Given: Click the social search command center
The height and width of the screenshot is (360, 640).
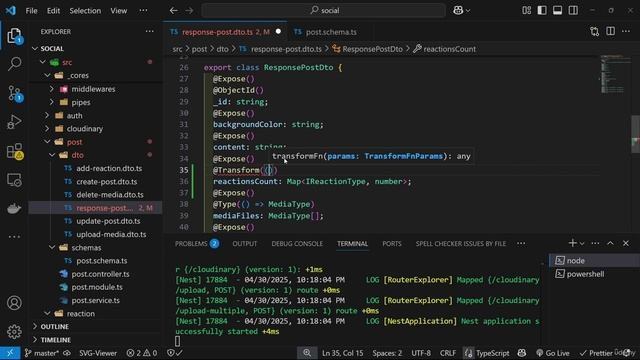Looking at the screenshot, I should click(324, 11).
